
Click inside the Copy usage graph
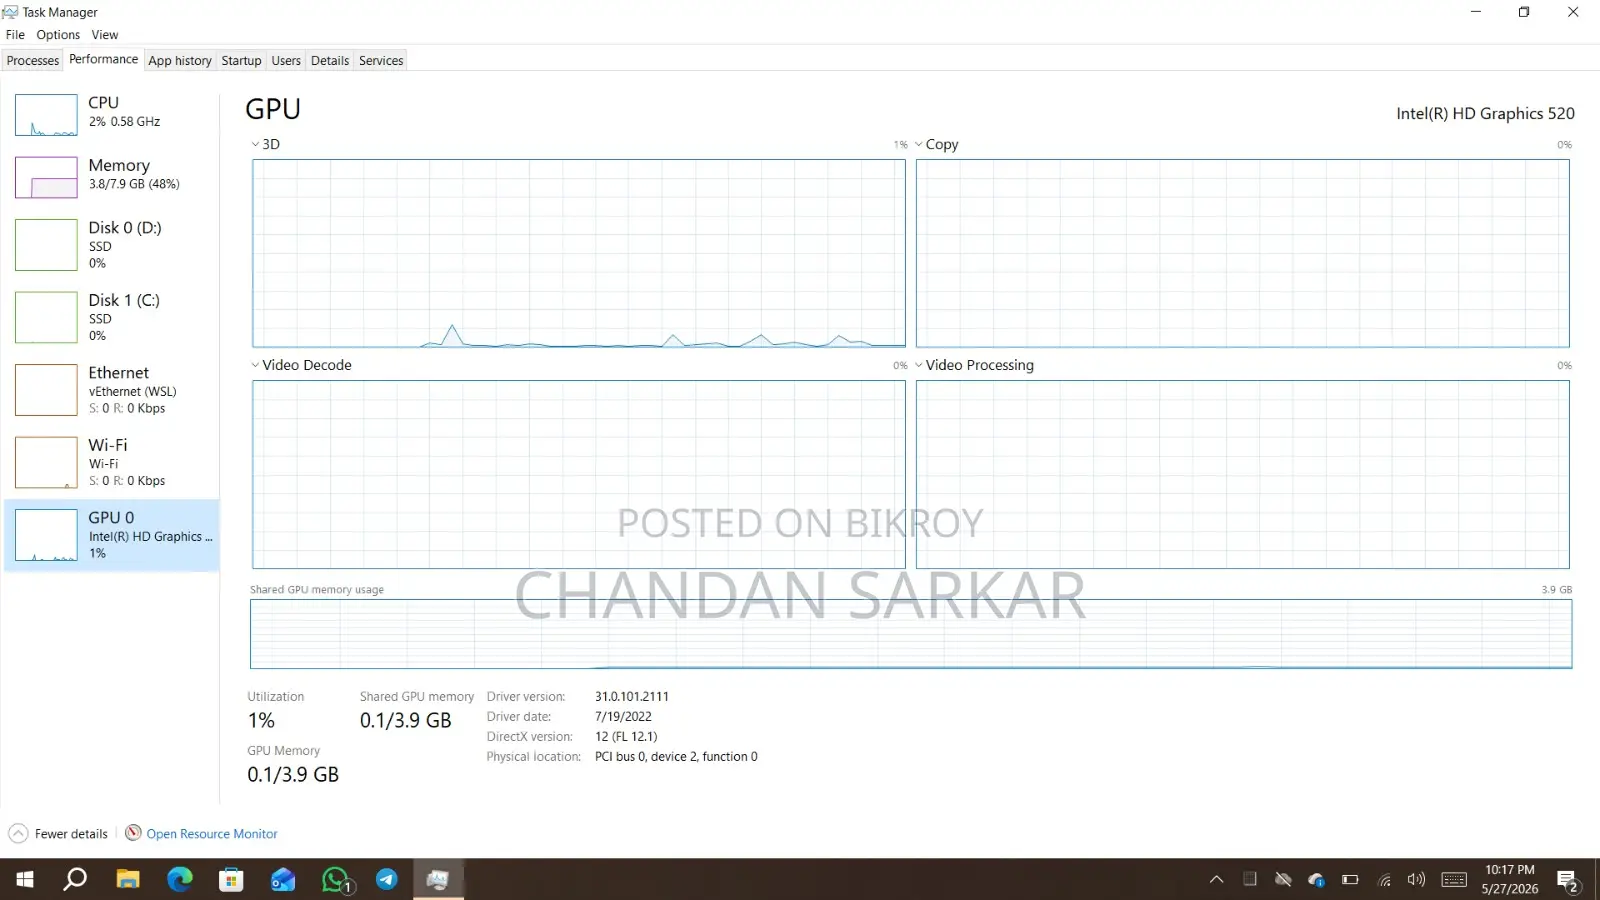(x=1243, y=253)
